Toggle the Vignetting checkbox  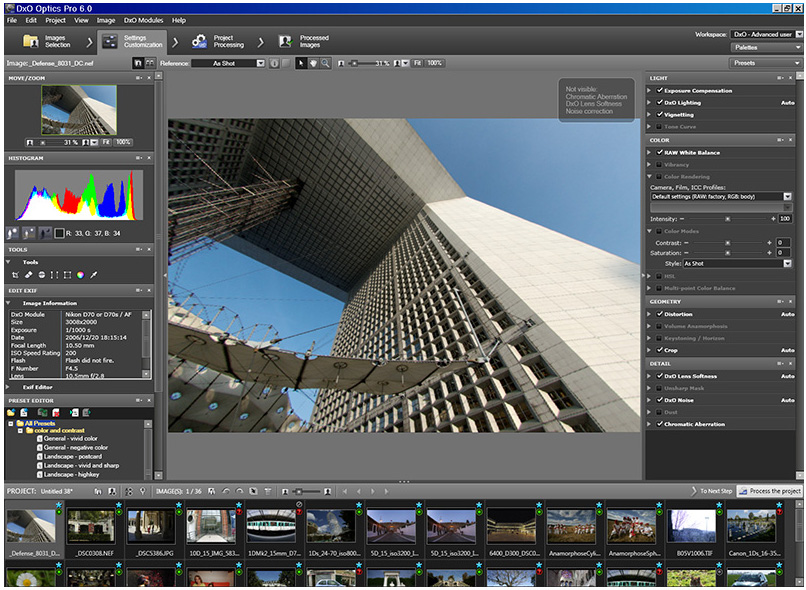(660, 115)
